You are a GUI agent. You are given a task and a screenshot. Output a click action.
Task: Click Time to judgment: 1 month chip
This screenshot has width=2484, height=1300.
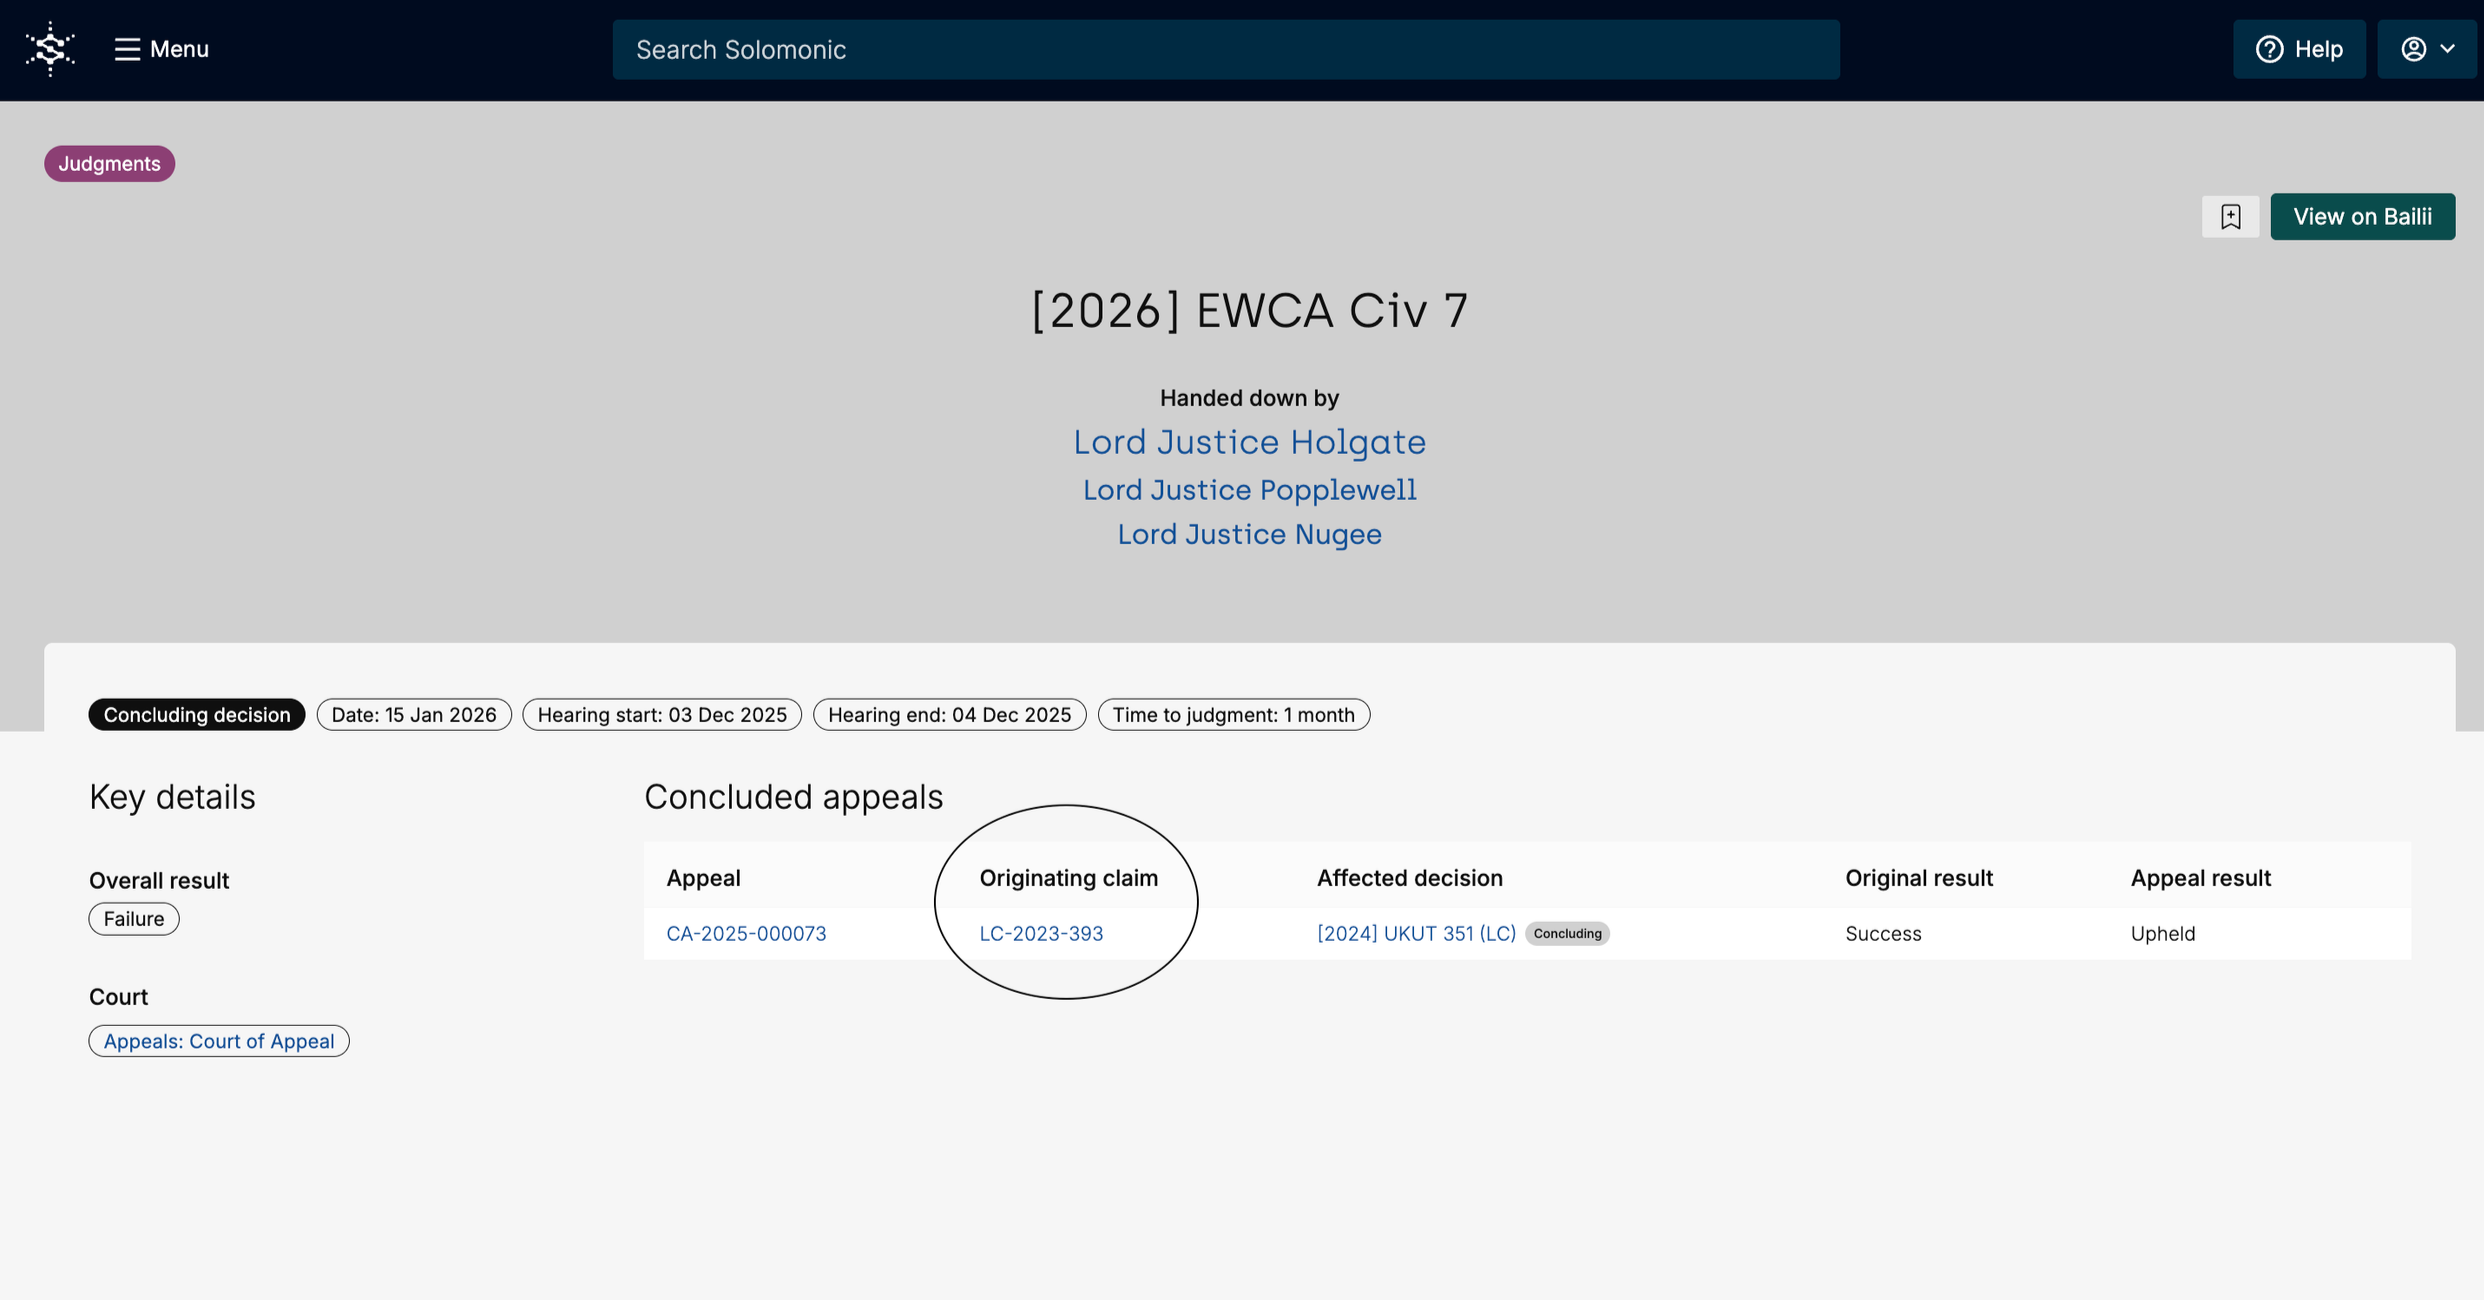click(x=1233, y=714)
